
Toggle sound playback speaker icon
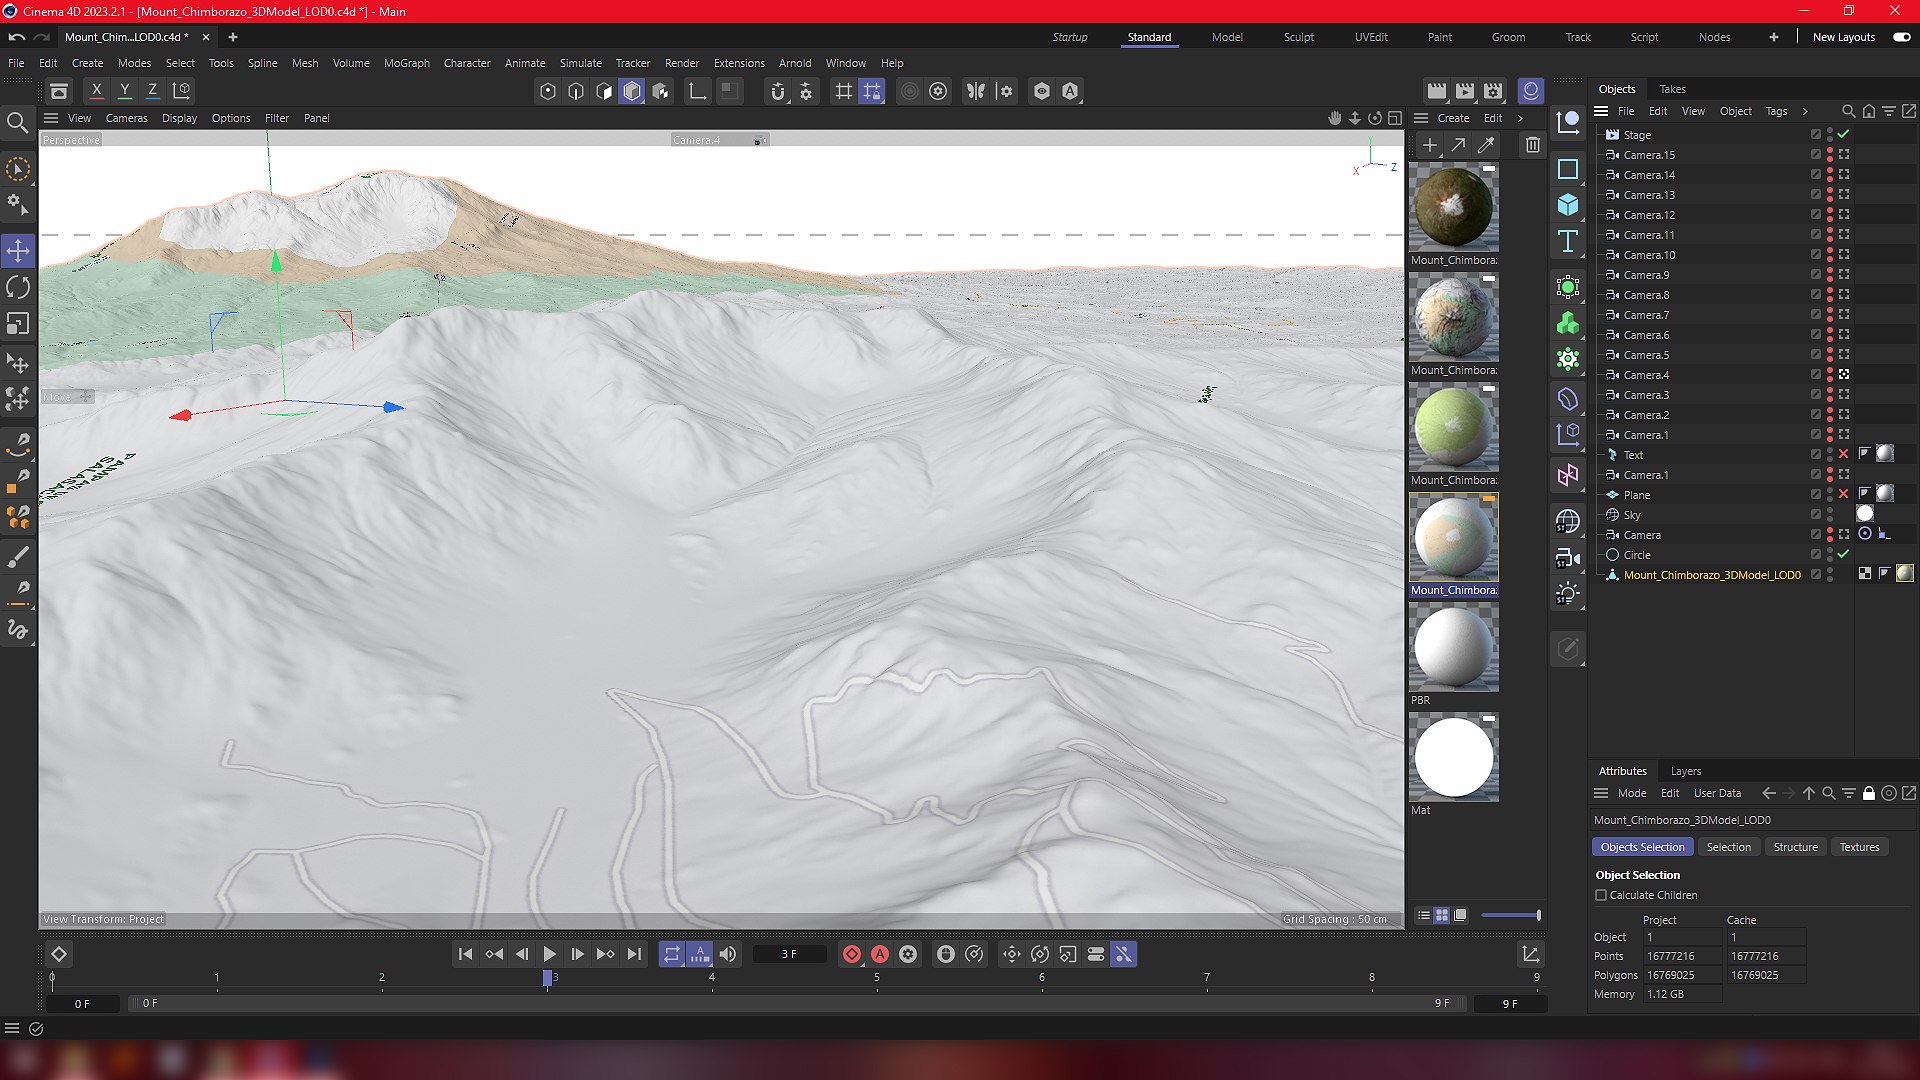(x=728, y=954)
